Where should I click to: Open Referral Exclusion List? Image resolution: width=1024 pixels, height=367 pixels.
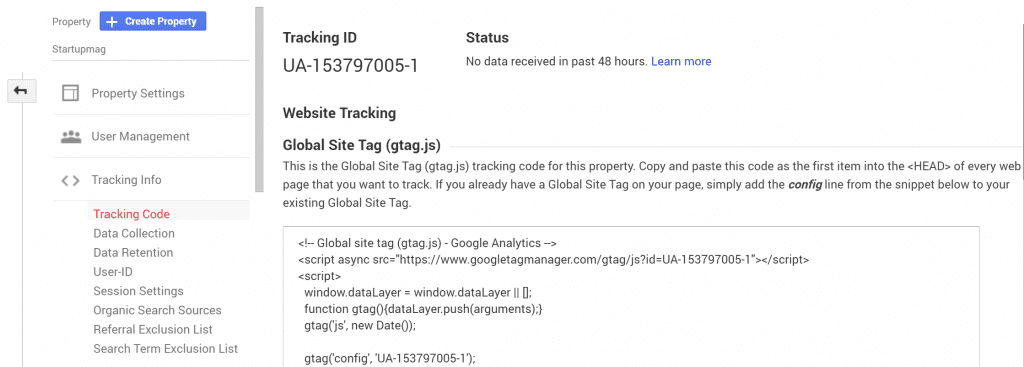tap(153, 329)
